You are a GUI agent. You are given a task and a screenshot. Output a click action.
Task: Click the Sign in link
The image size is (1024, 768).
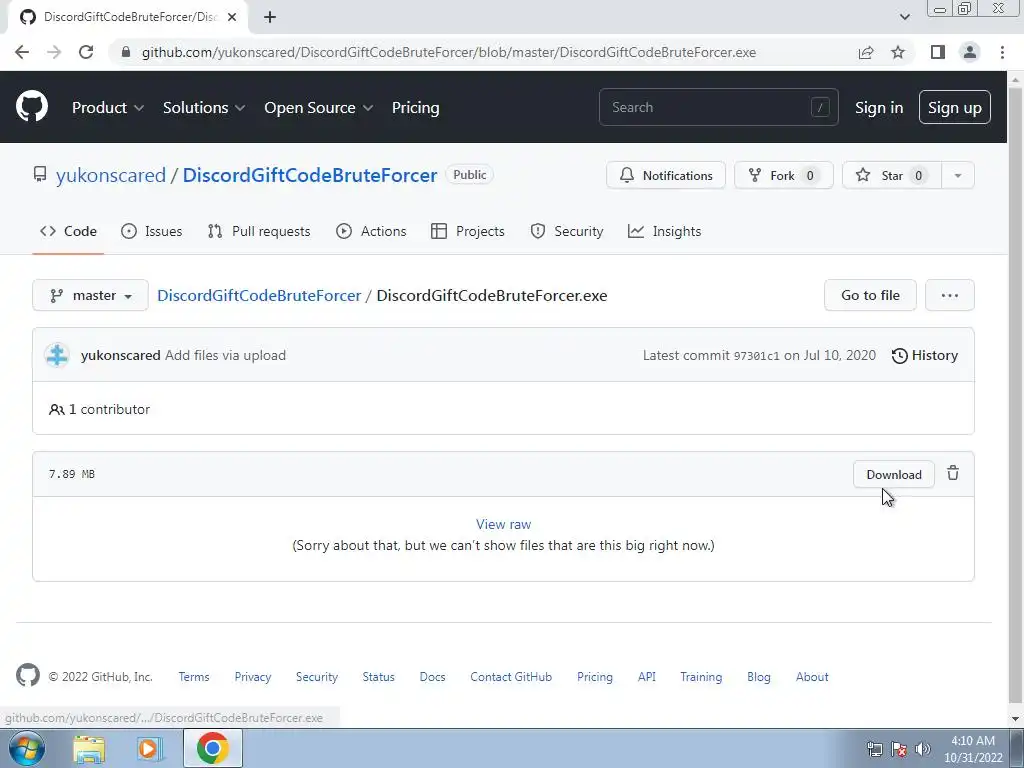pos(879,108)
